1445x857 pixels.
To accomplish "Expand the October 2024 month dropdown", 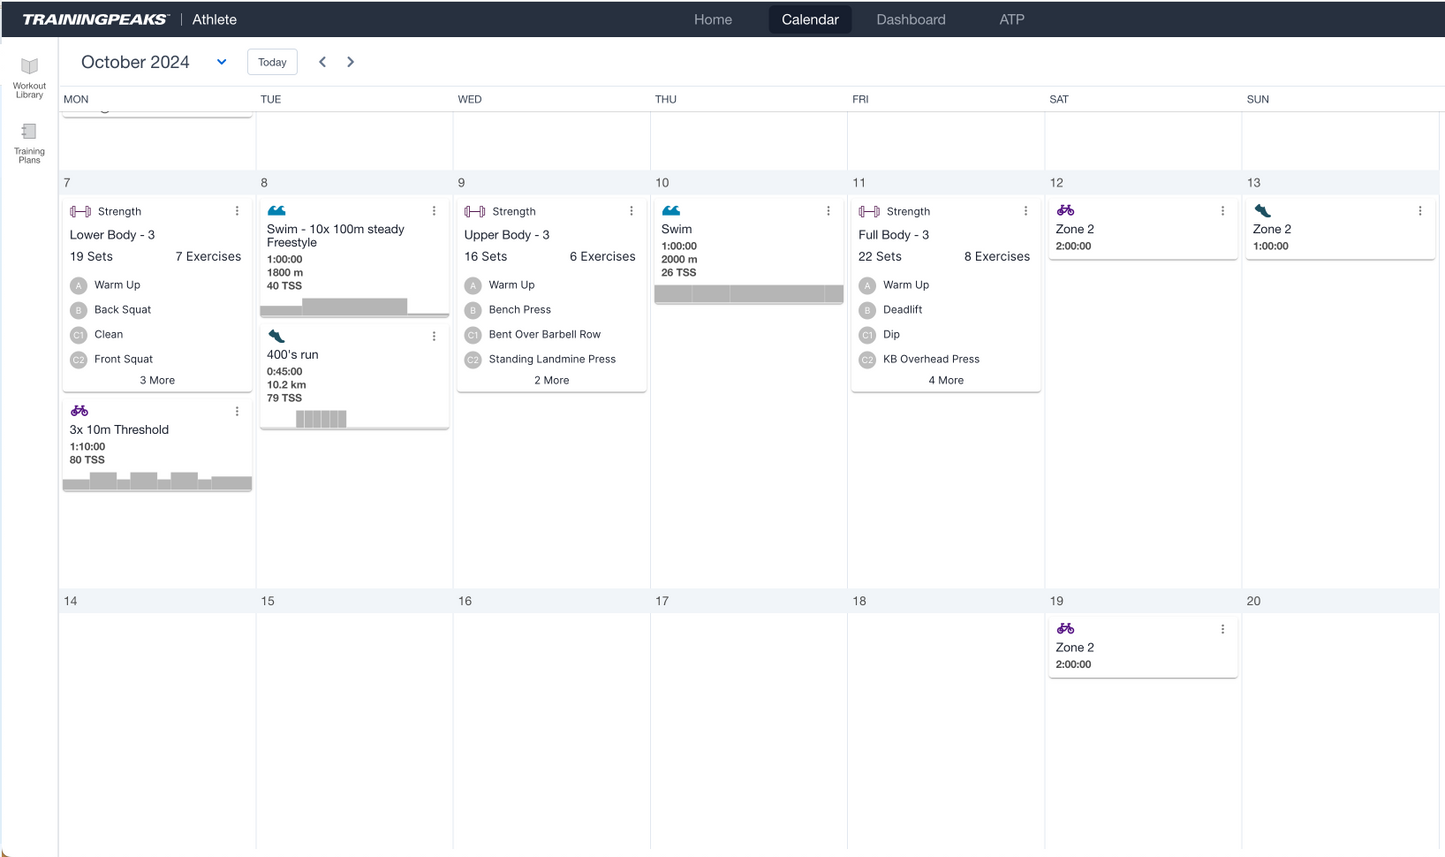I will click(x=221, y=62).
